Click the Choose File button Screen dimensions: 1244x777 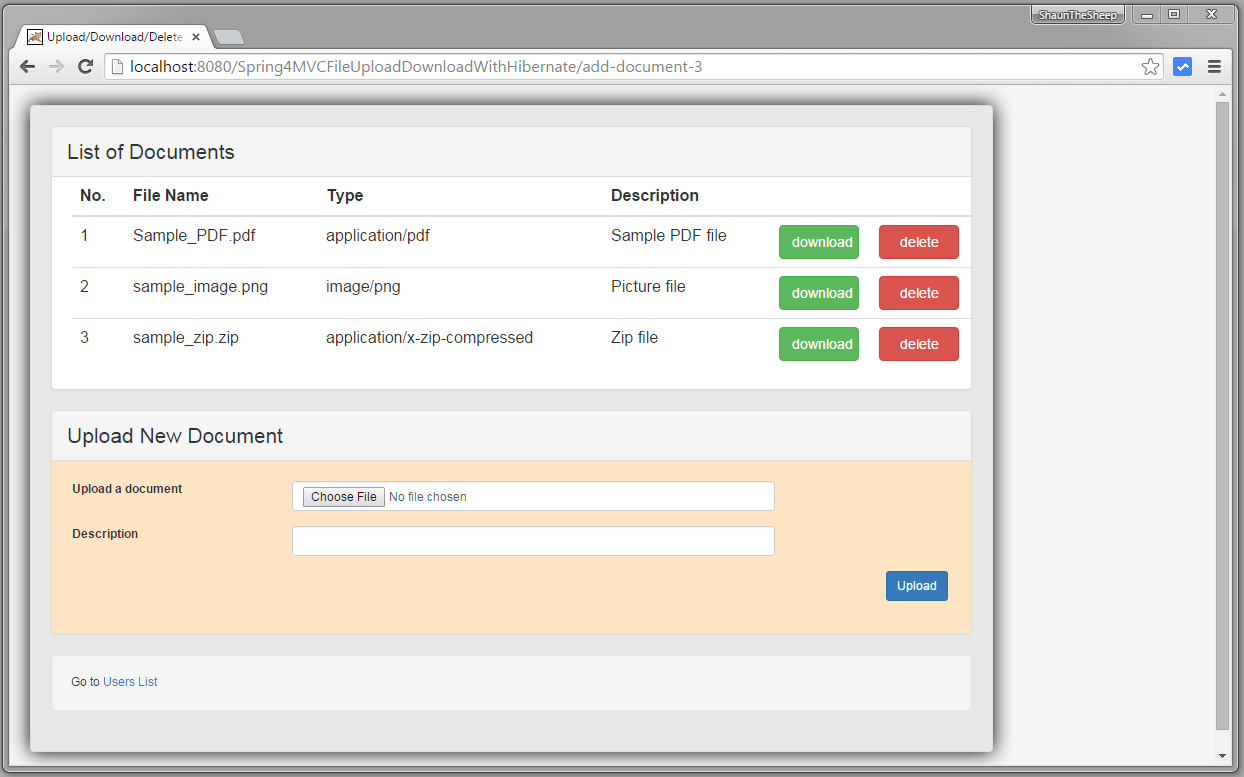(342, 496)
